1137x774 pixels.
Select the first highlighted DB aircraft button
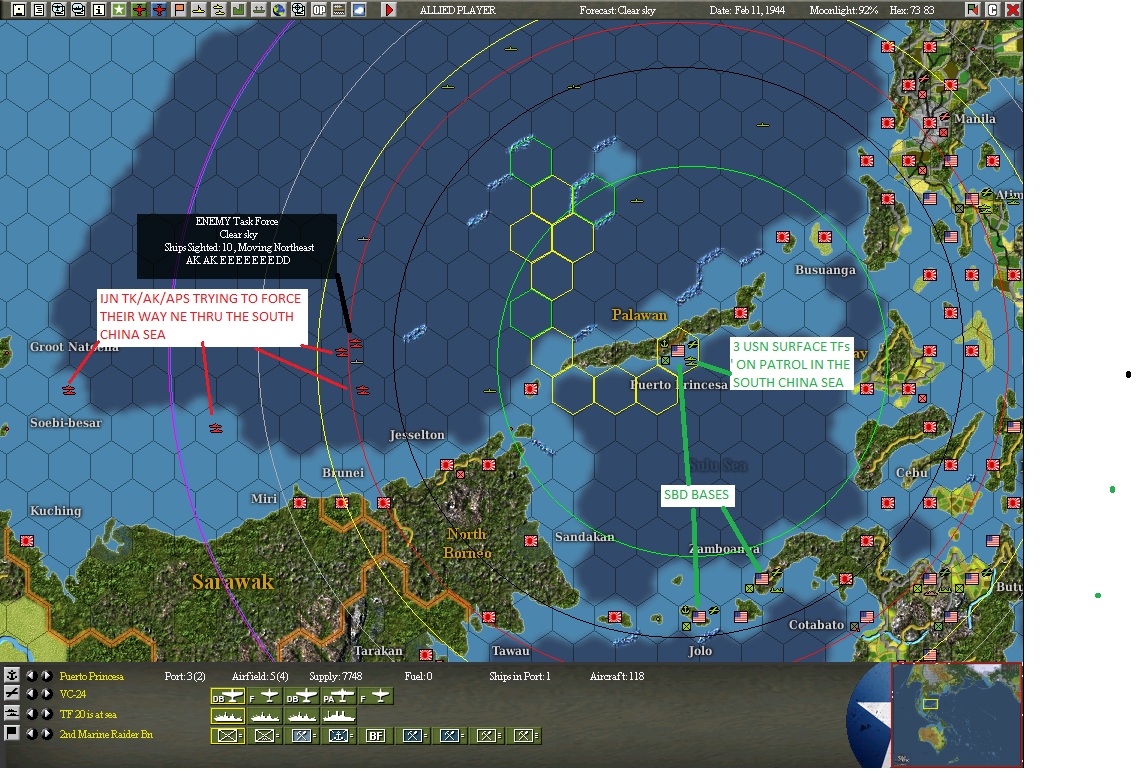tap(228, 697)
